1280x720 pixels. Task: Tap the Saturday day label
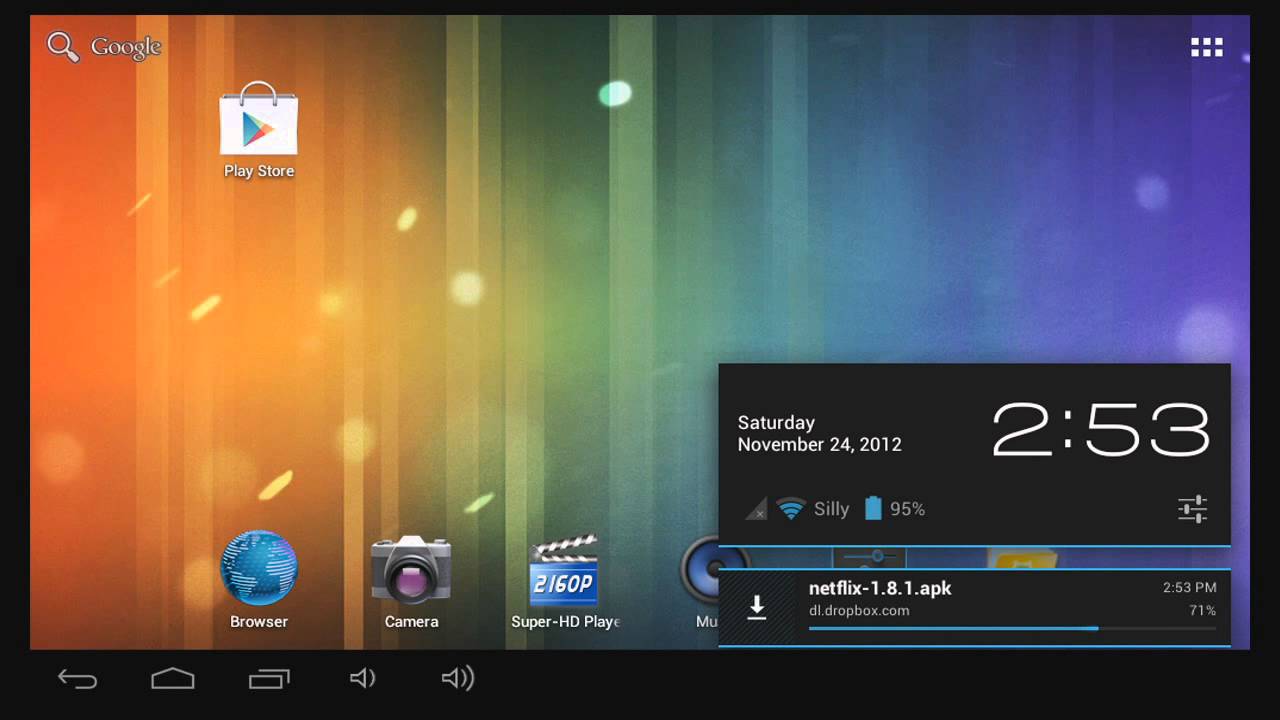[x=776, y=422]
